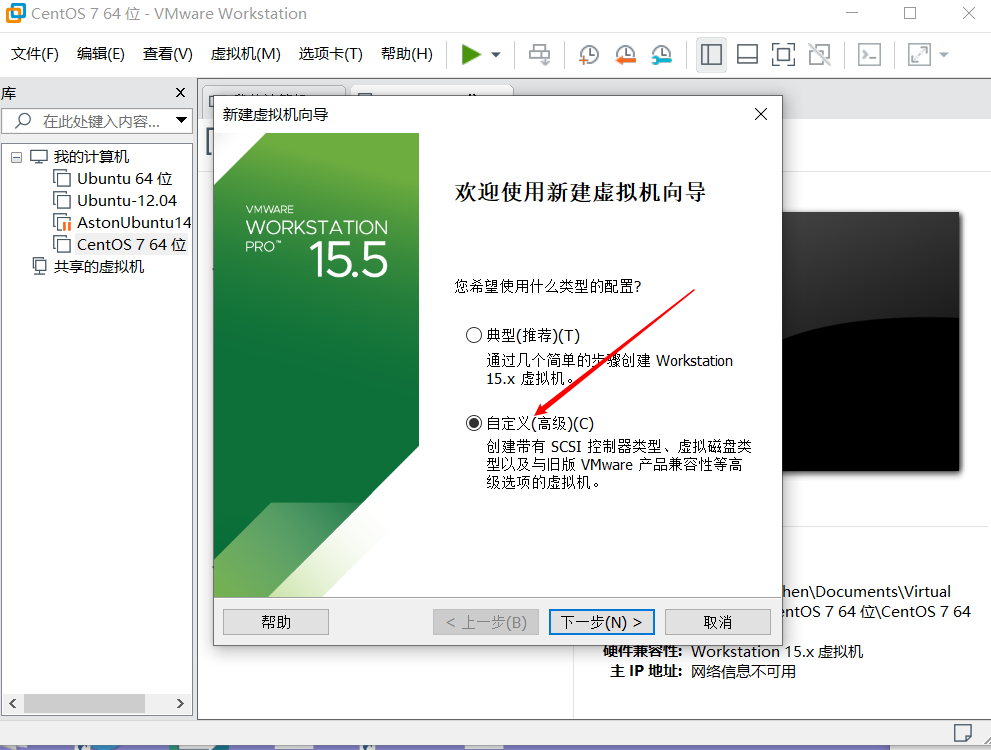The height and width of the screenshot is (750, 991).
Task: Click the Workstation 15.x 虚拟机 compatibility text
Action: click(777, 651)
